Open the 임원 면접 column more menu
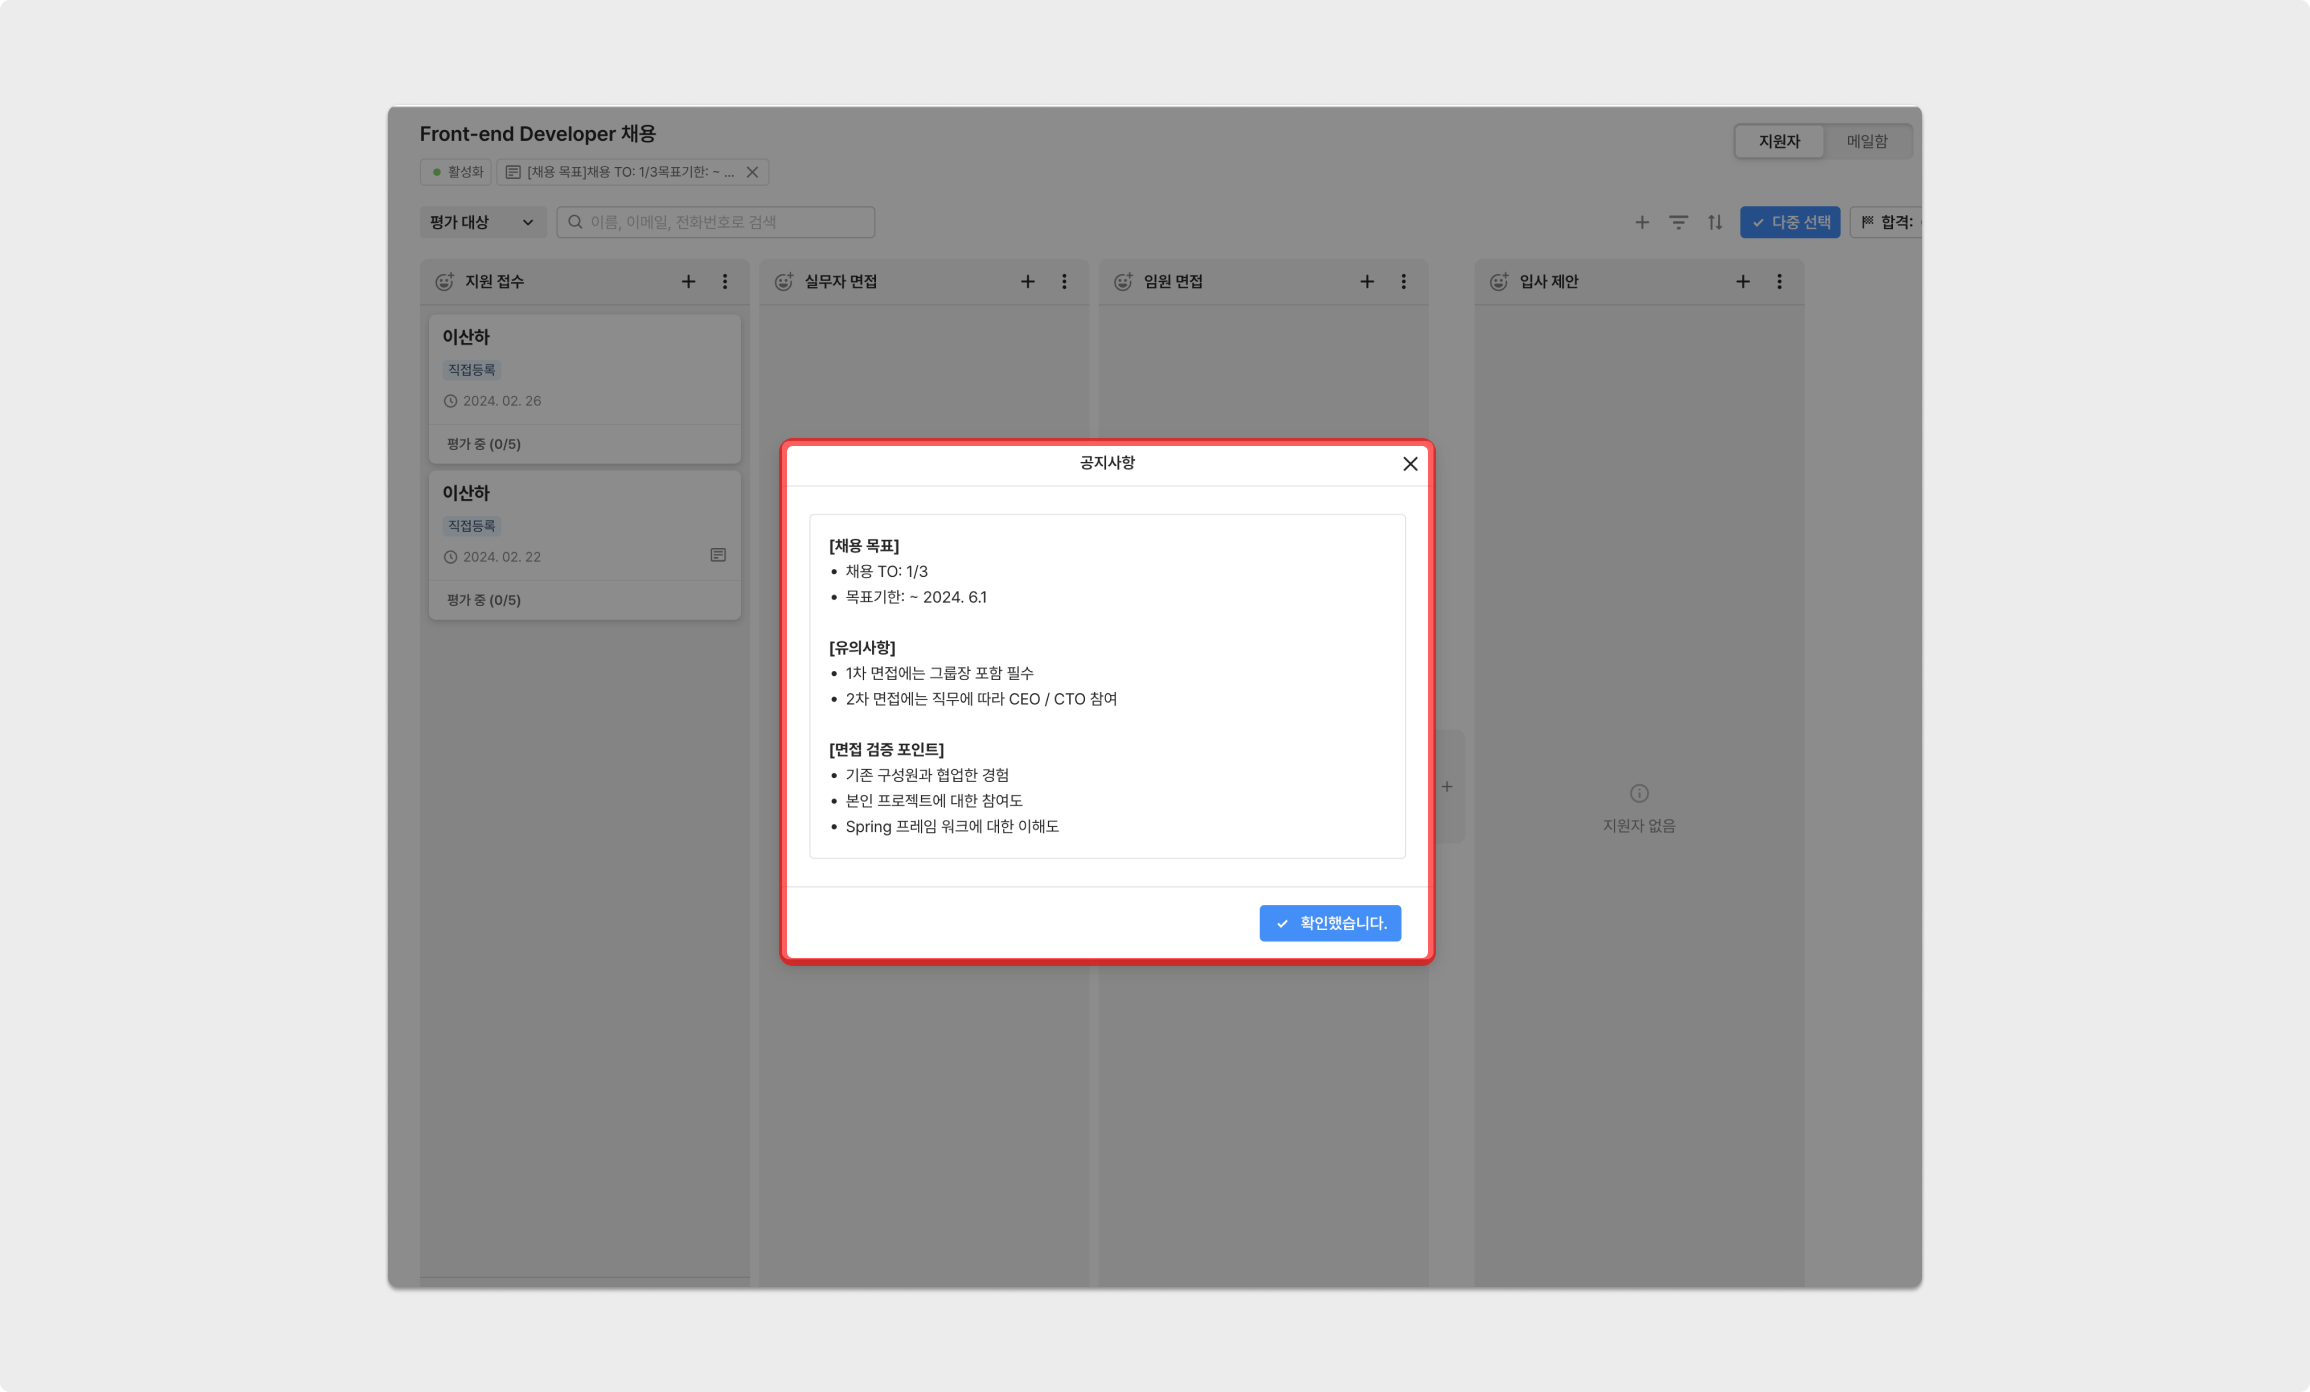The width and height of the screenshot is (2310, 1392). (x=1403, y=282)
